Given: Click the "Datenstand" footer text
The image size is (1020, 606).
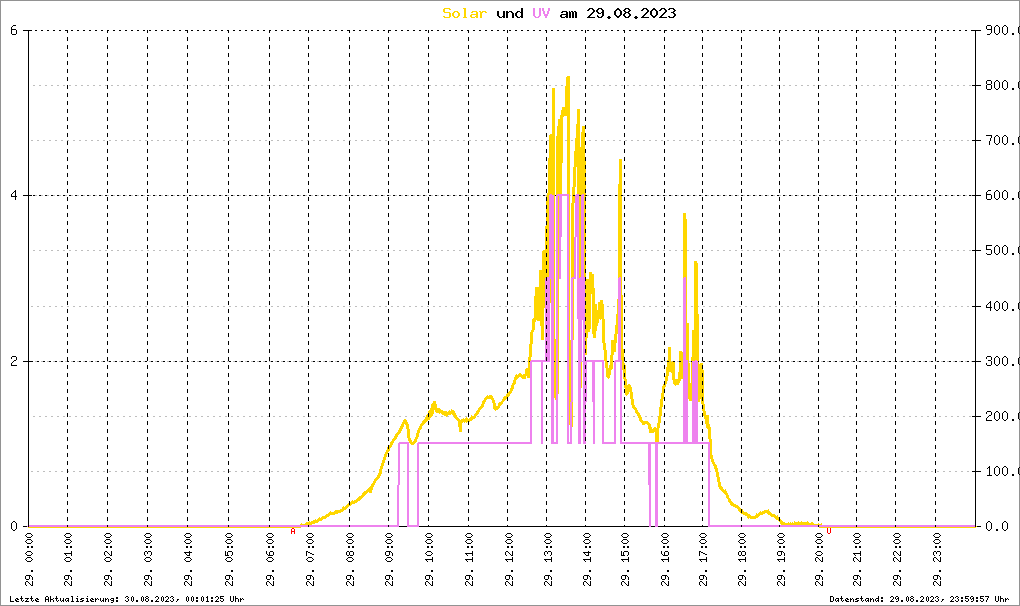Looking at the screenshot, I should tap(919, 599).
